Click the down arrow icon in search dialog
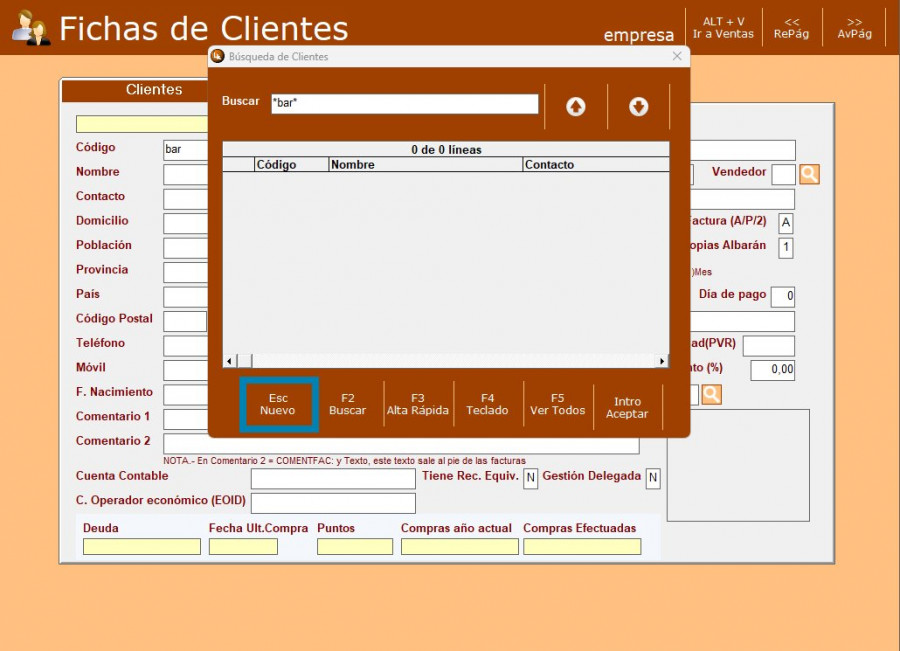 click(x=638, y=107)
